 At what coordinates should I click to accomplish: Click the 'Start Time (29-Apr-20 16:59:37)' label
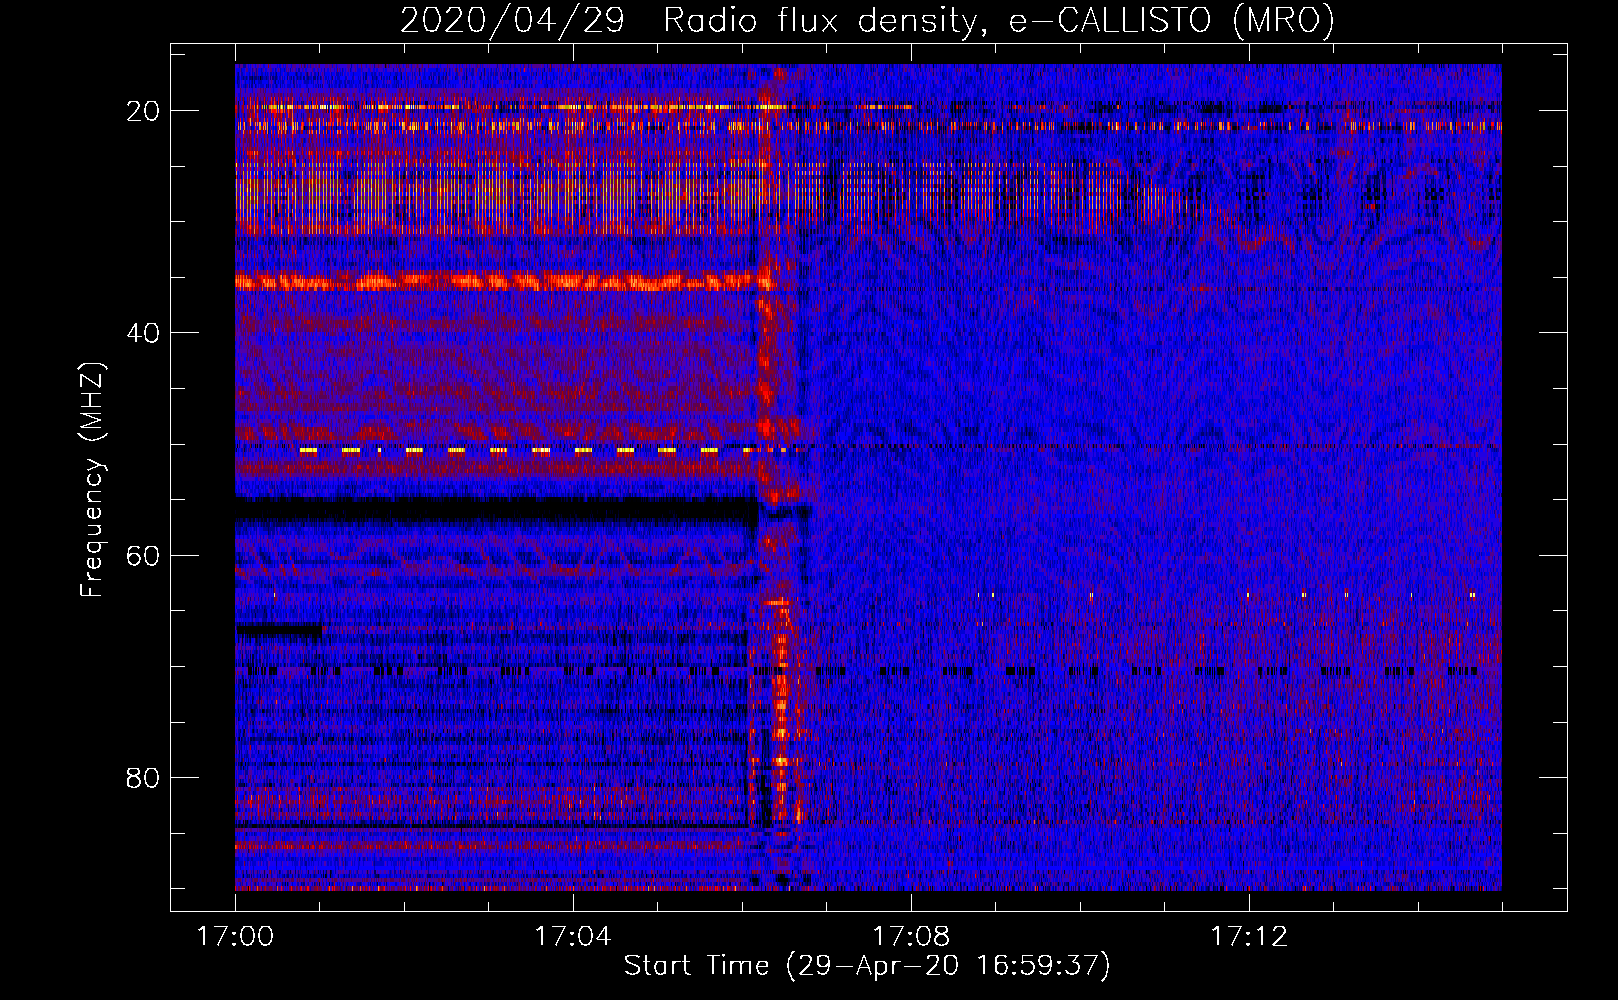point(867,966)
